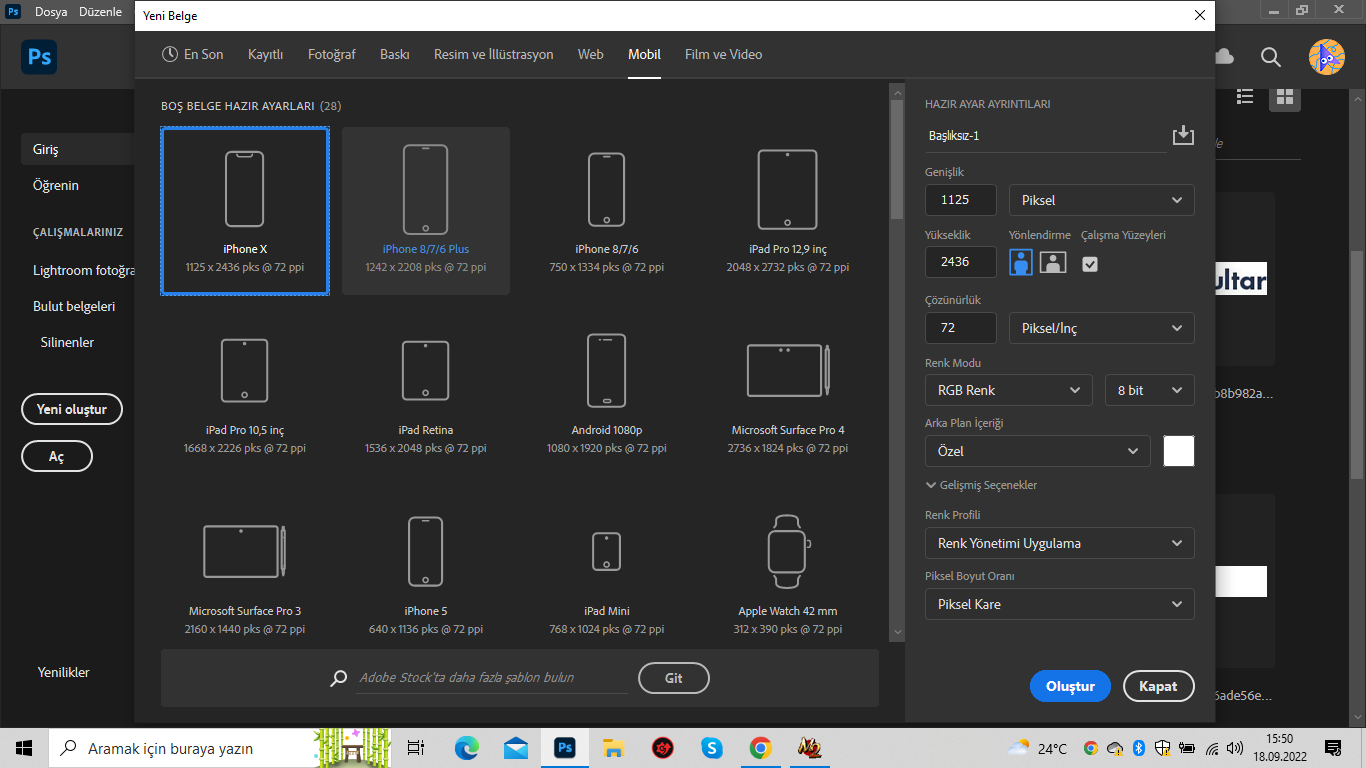
Task: Choose the Microsoft Surface Pro 3 preset
Action: [x=245, y=573]
